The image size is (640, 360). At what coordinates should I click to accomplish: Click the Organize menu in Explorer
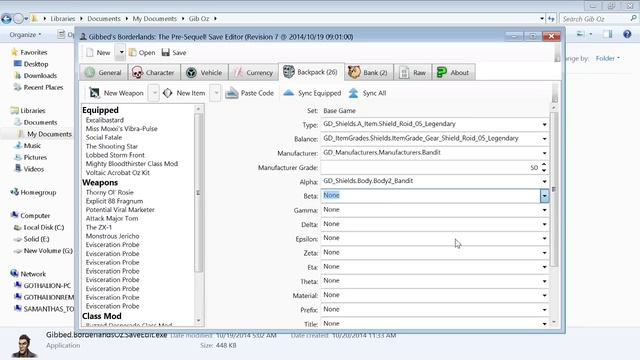25,35
